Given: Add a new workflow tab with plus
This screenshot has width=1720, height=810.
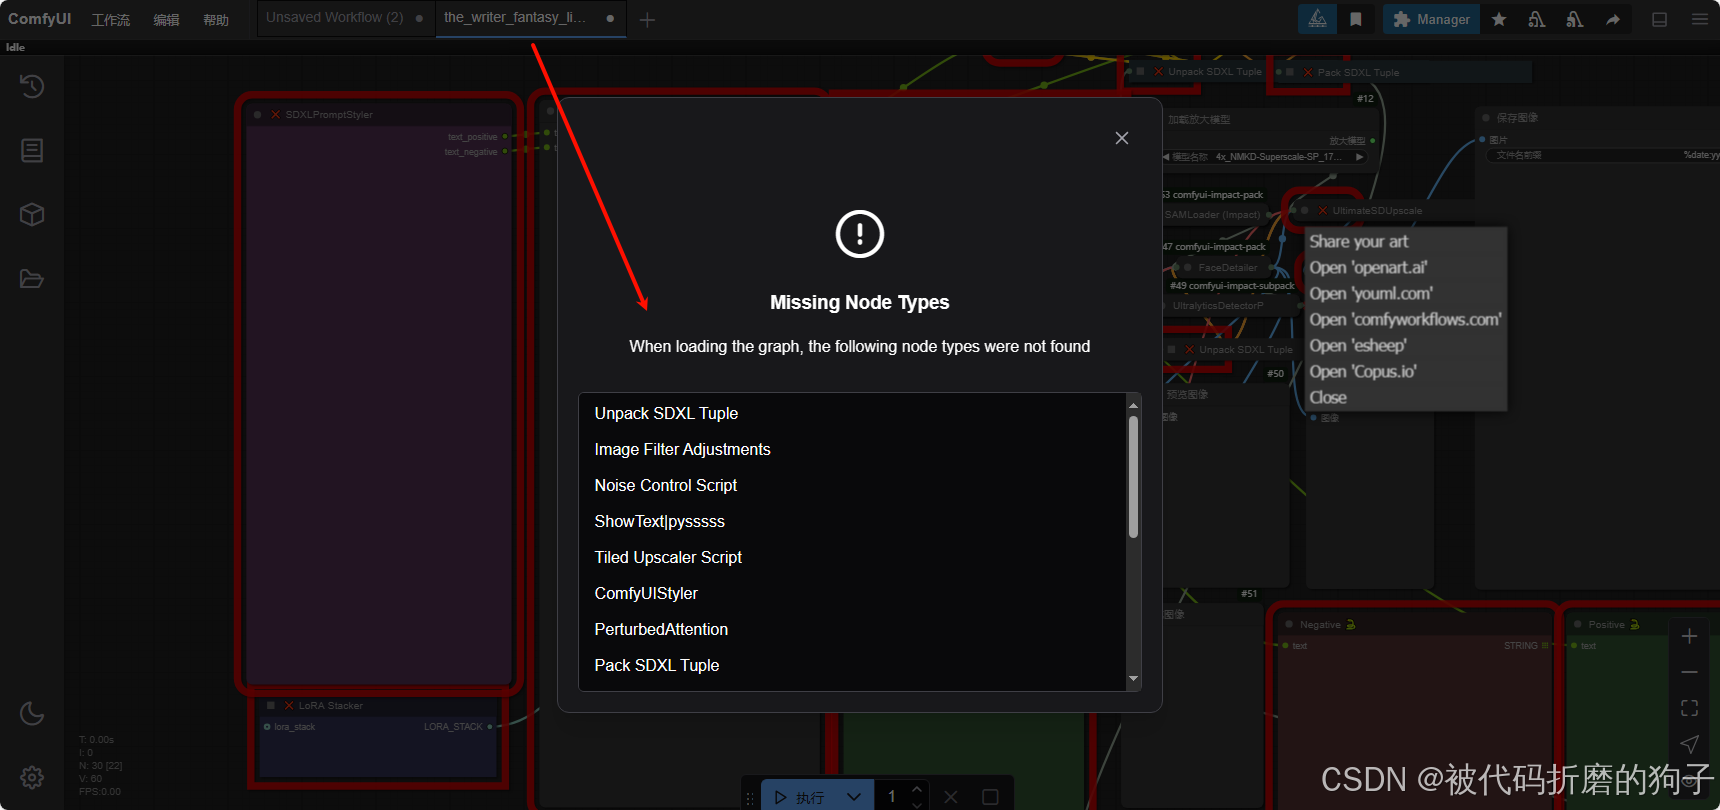Looking at the screenshot, I should (647, 20).
